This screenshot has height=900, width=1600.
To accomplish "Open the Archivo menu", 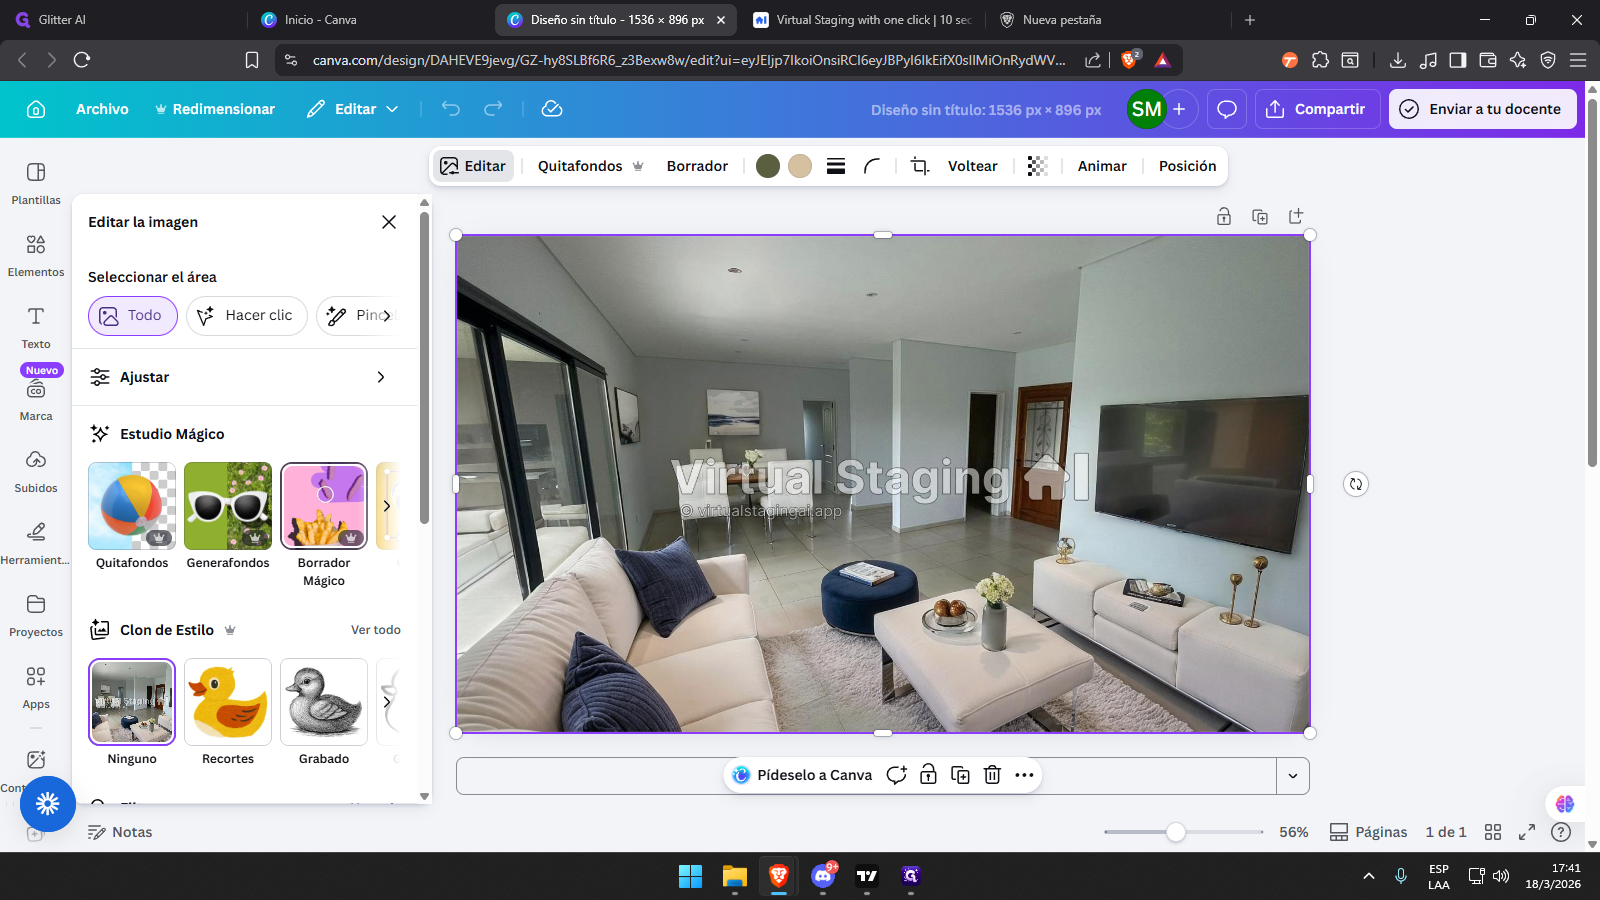I will point(102,109).
